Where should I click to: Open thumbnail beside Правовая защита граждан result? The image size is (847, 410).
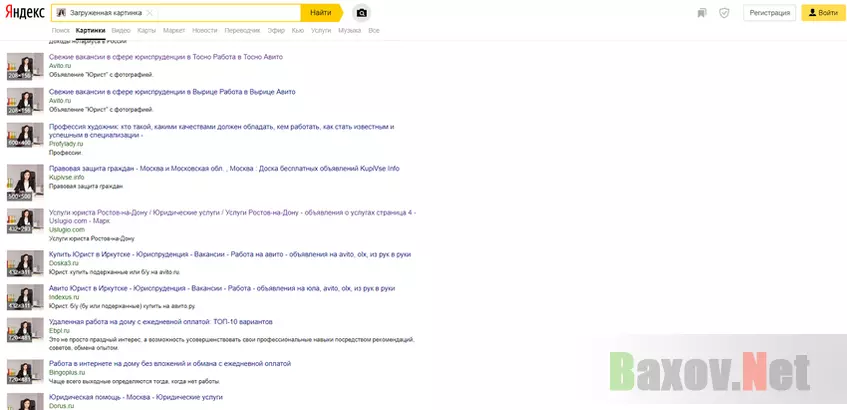click(x=25, y=183)
